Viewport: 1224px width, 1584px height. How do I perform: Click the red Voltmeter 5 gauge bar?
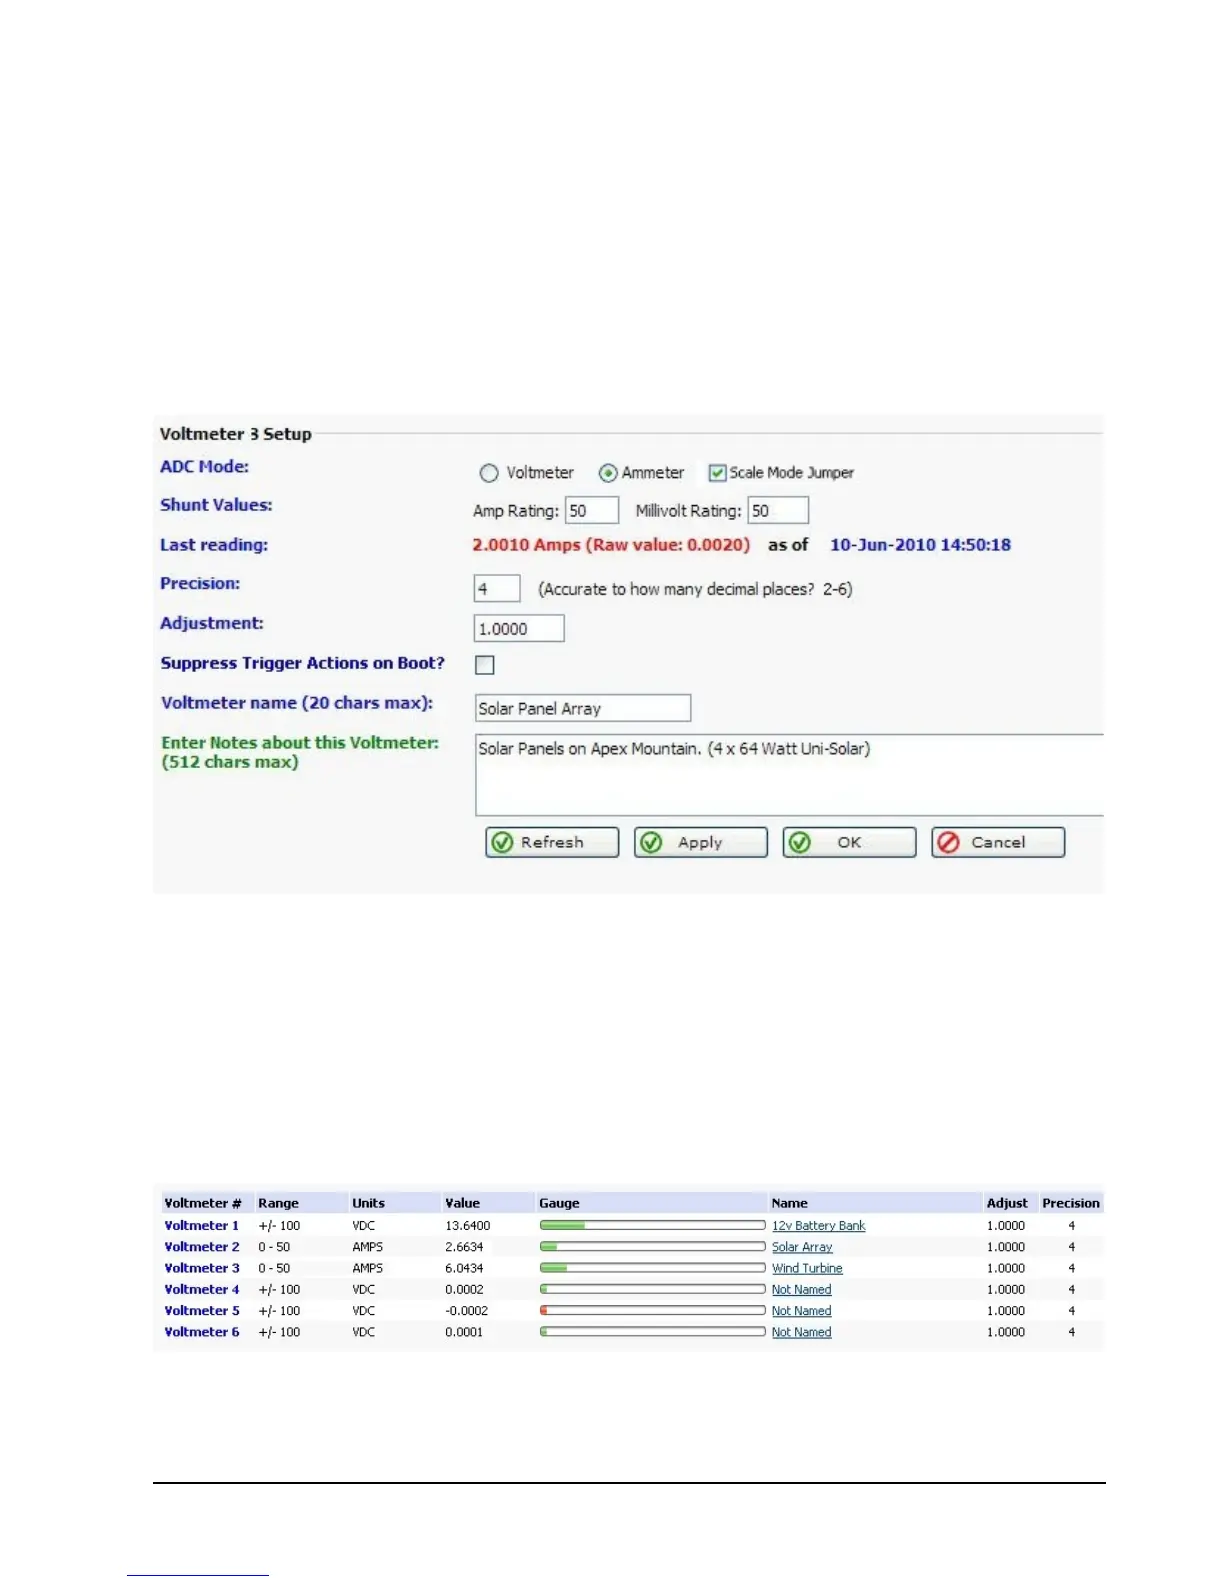tap(653, 1310)
